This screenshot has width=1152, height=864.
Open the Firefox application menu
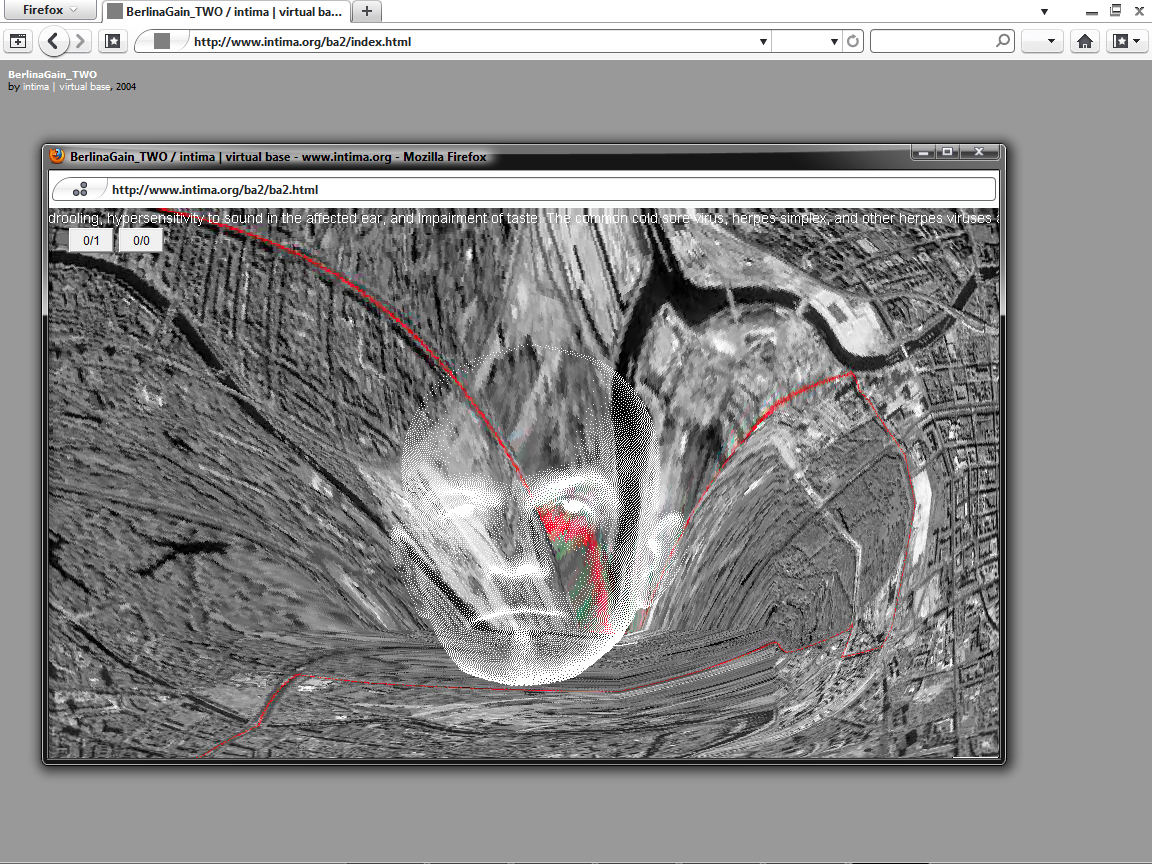[x=49, y=11]
